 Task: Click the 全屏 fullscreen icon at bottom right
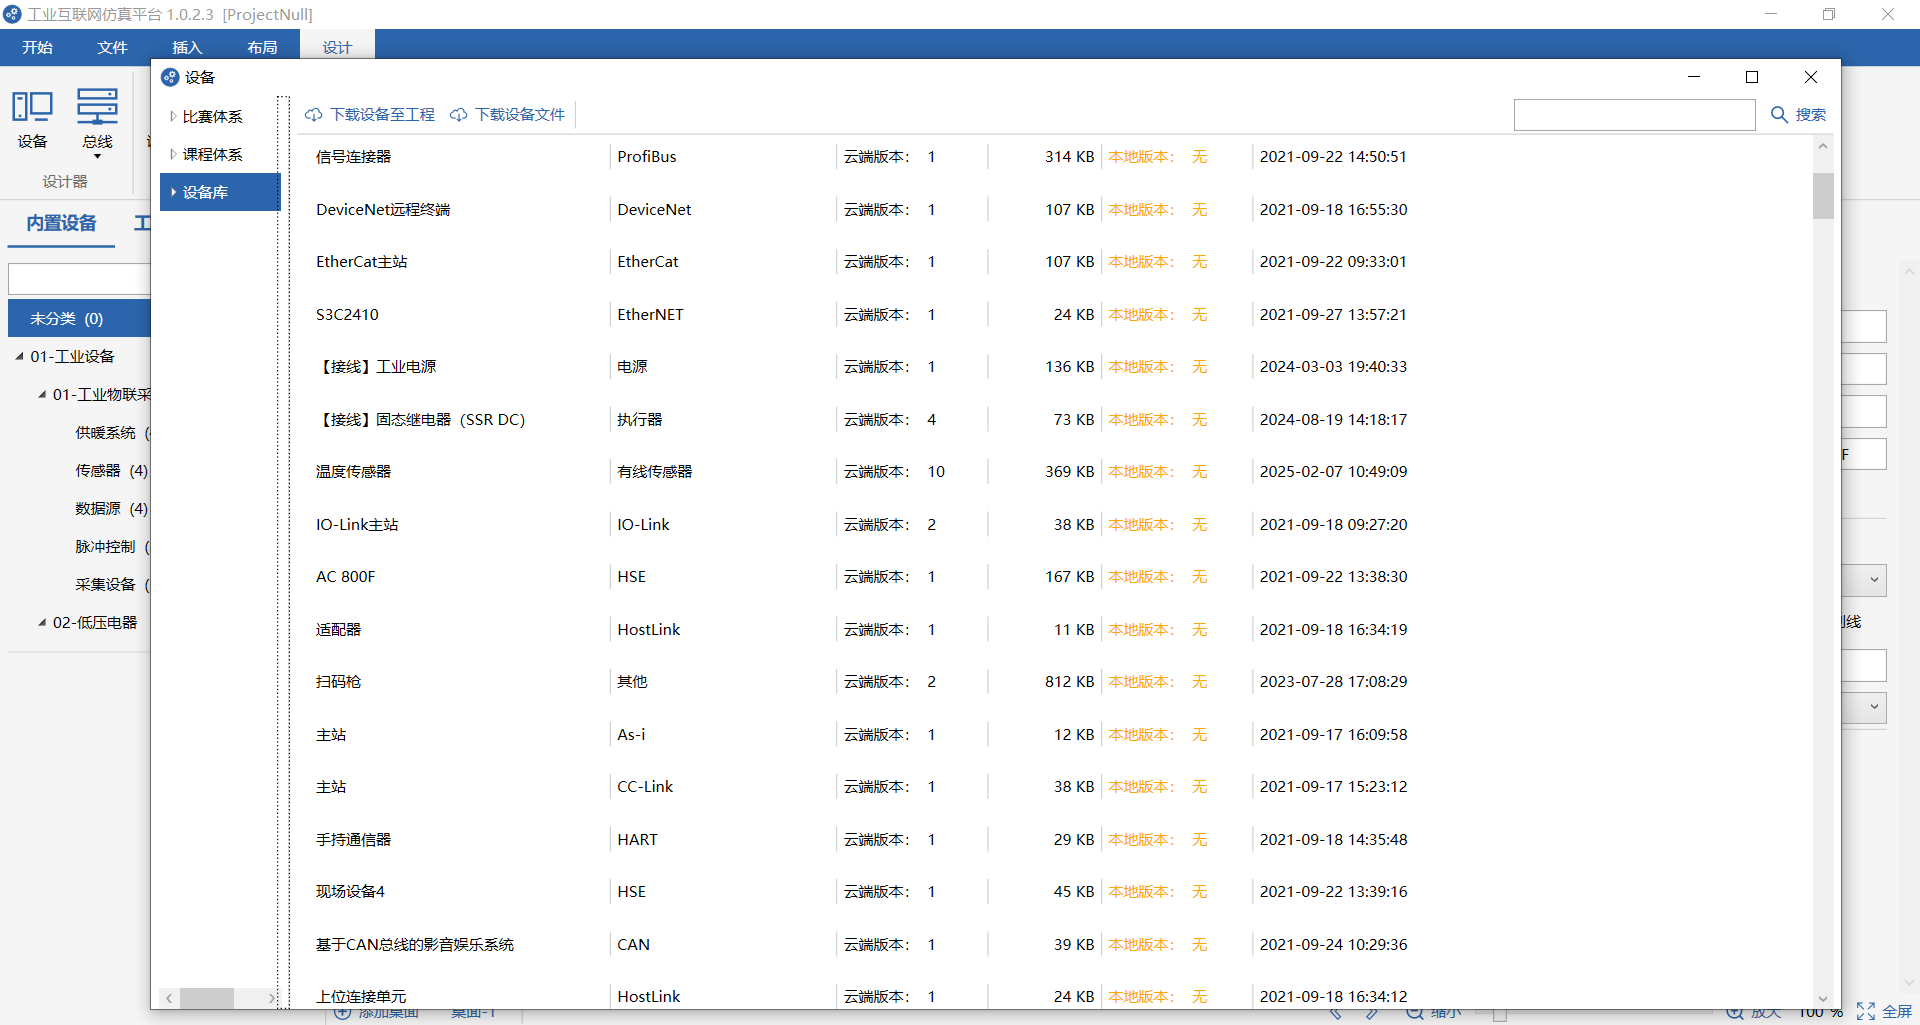1866,1012
